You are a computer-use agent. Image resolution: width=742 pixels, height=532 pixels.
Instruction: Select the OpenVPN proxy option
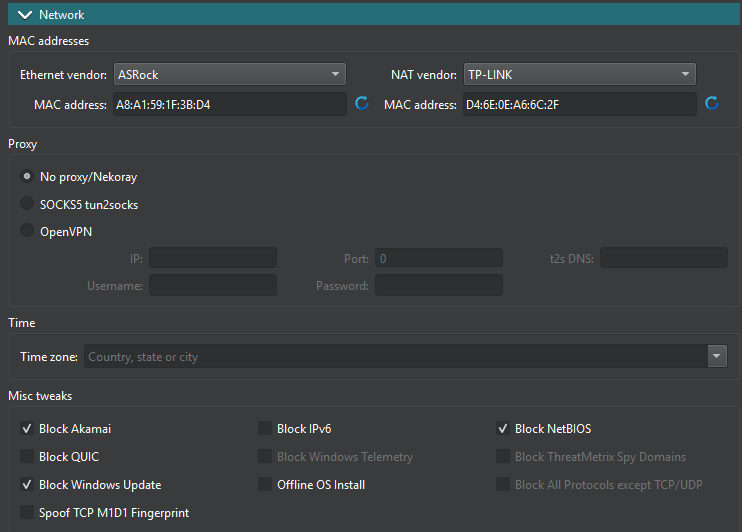tap(27, 233)
